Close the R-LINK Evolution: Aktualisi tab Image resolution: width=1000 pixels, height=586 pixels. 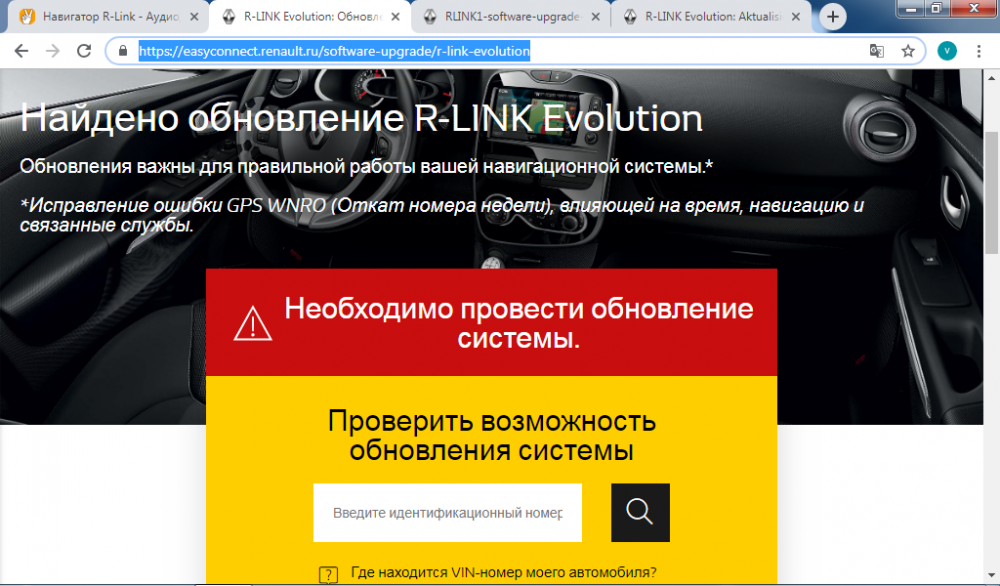pos(795,17)
